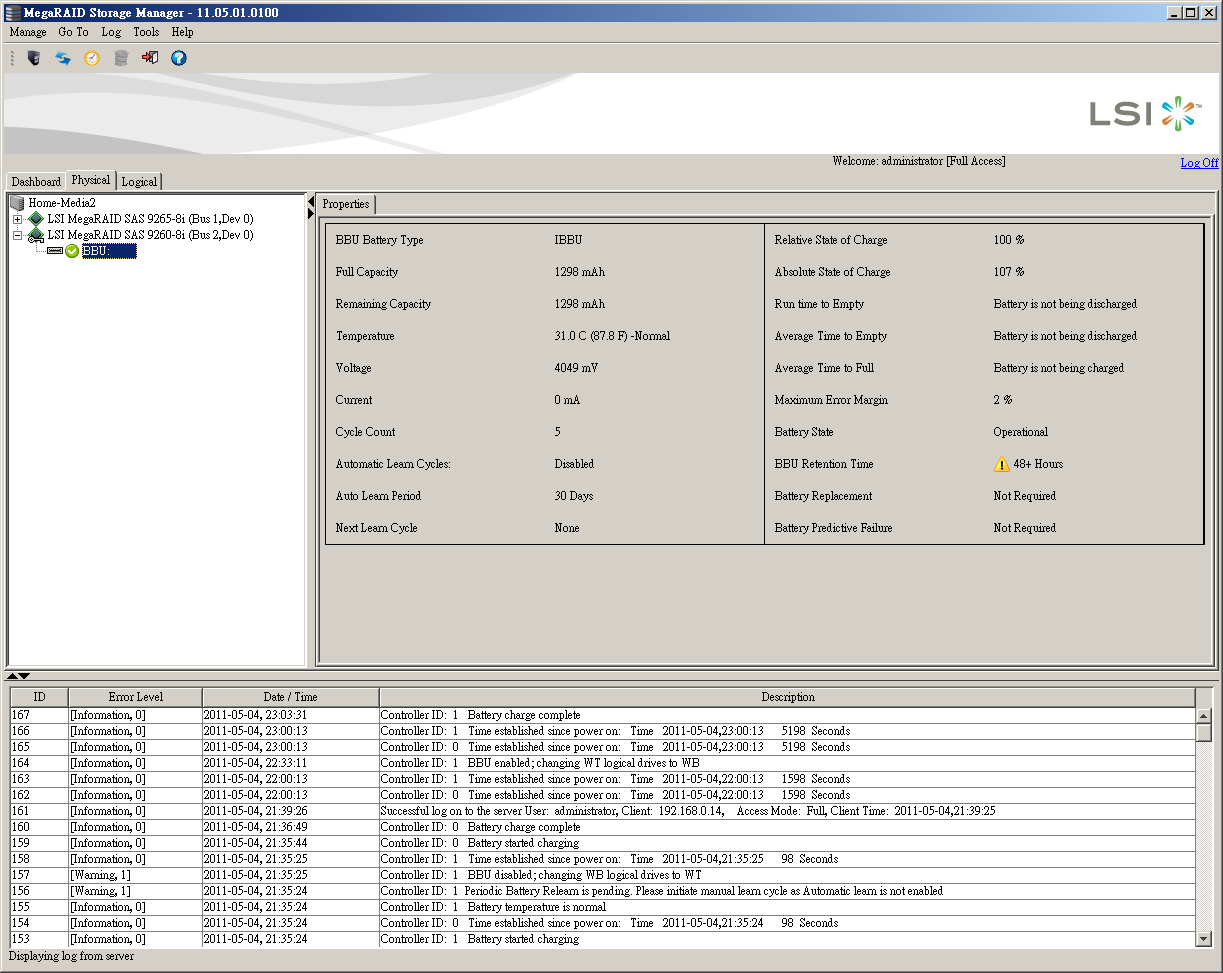Screen dimensions: 1223x973
Task: Click the LSI logo in the banner
Action: (1145, 113)
